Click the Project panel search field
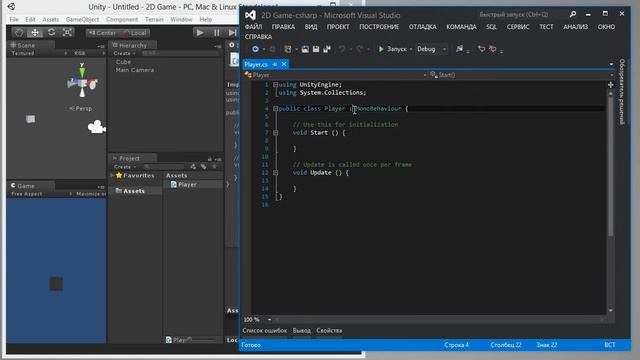Image resolution: width=640 pixels, height=360 pixels. tap(164, 167)
